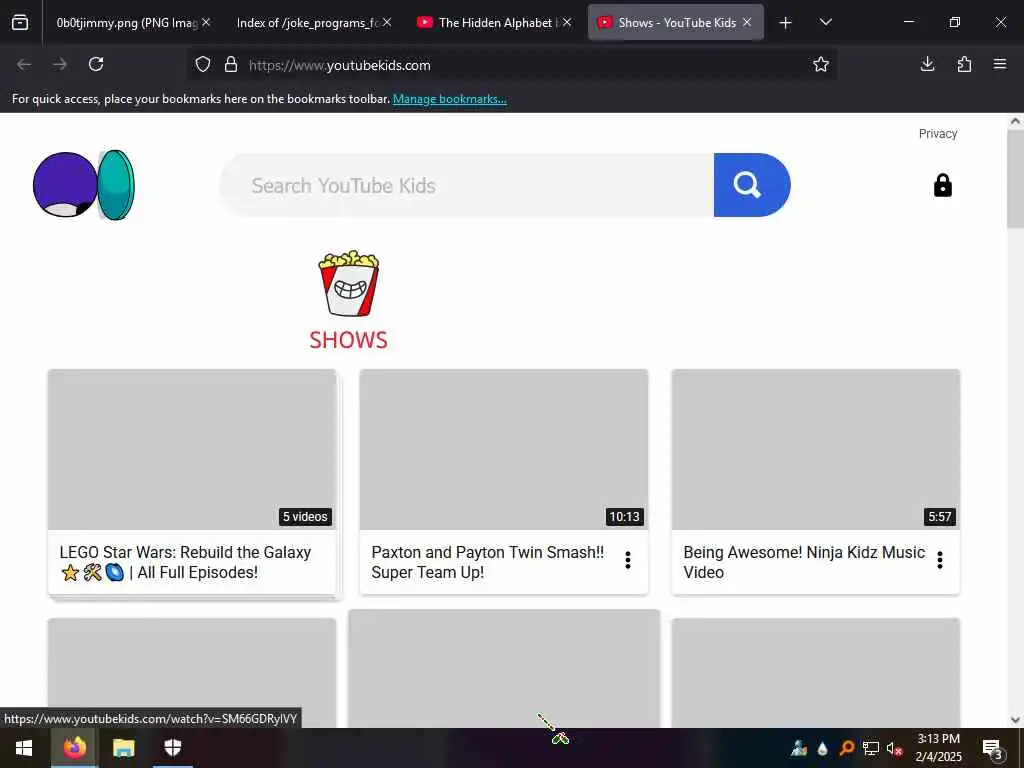Image resolution: width=1024 pixels, height=768 pixels.
Task: Close the Index of /joke_programs tab
Action: pos(387,22)
